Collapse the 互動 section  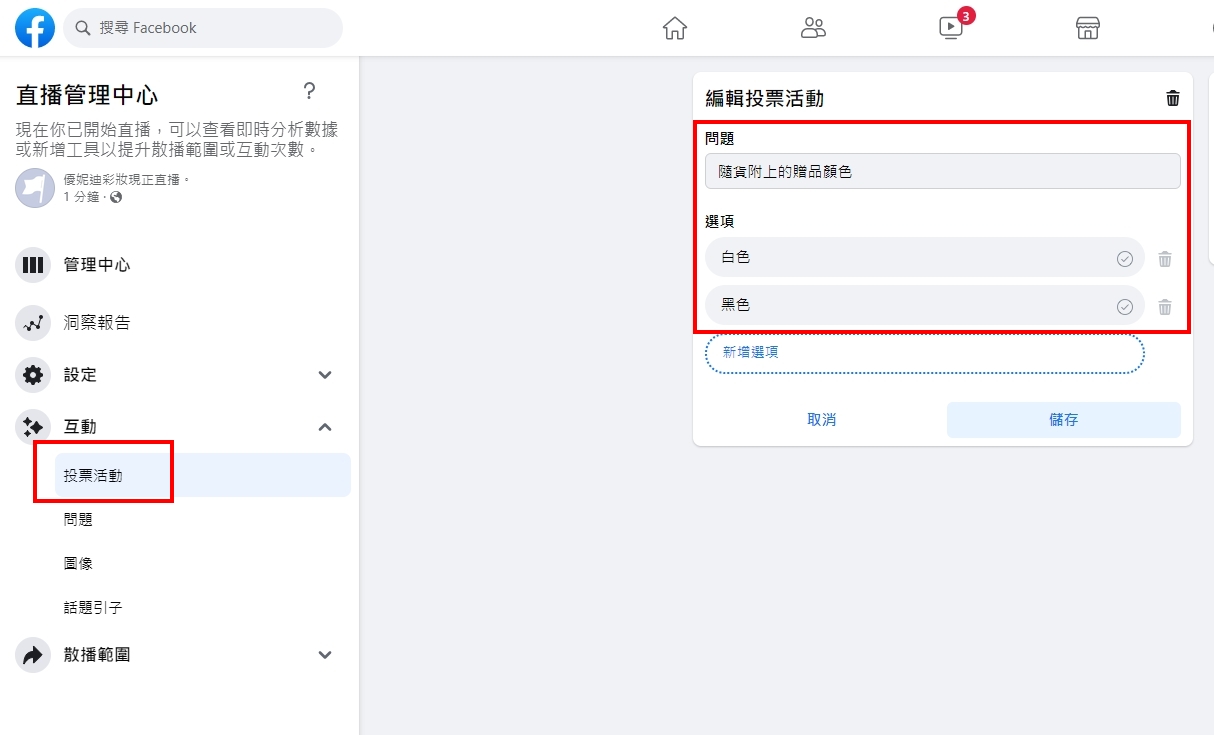coord(324,426)
